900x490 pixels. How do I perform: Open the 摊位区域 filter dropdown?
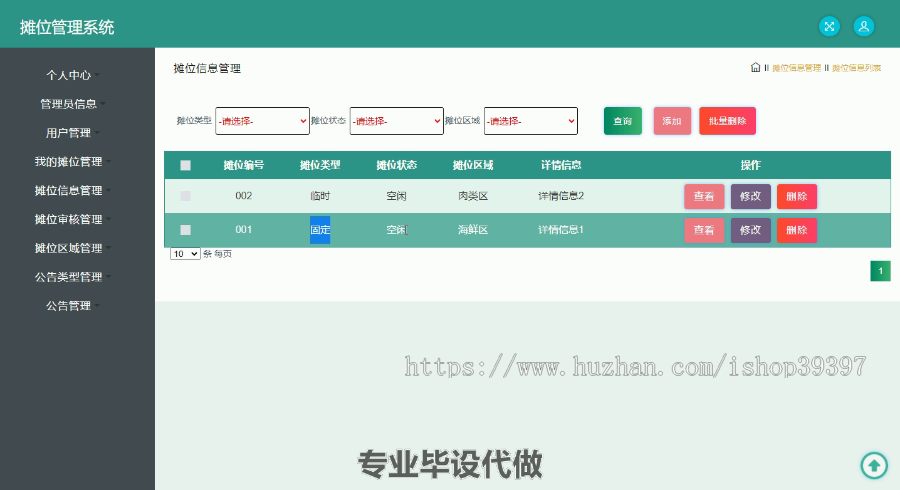click(x=531, y=121)
